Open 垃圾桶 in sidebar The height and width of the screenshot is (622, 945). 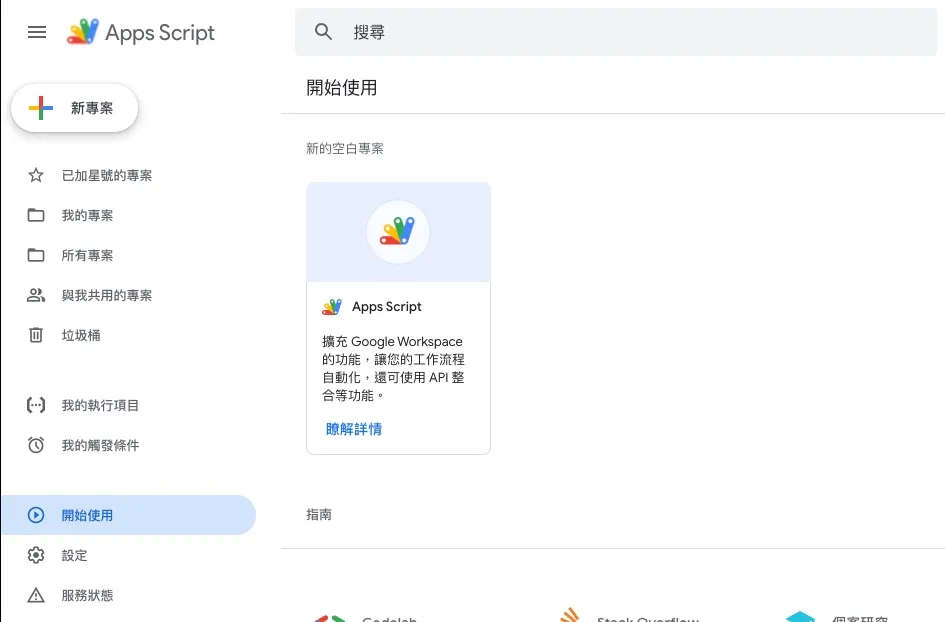pyautogui.click(x=81, y=335)
